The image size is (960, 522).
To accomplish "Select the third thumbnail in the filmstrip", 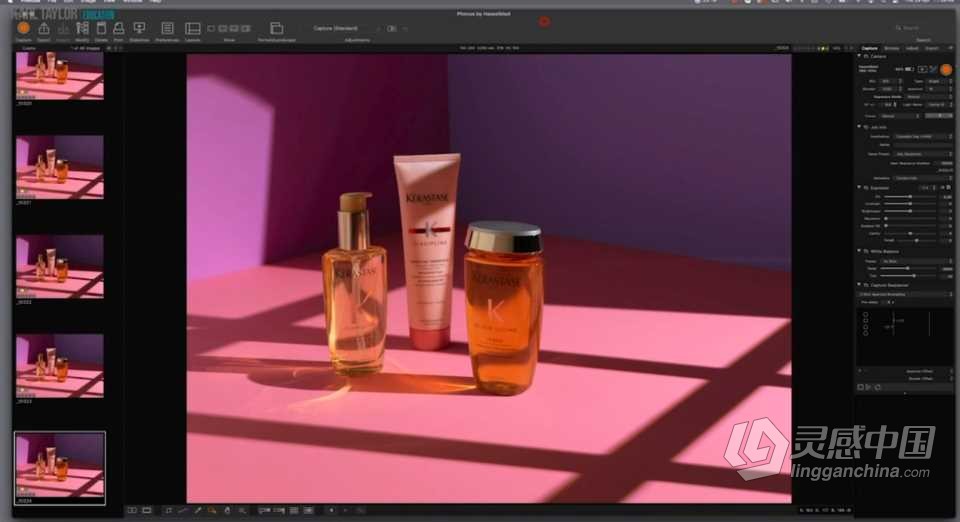I will [x=59, y=267].
